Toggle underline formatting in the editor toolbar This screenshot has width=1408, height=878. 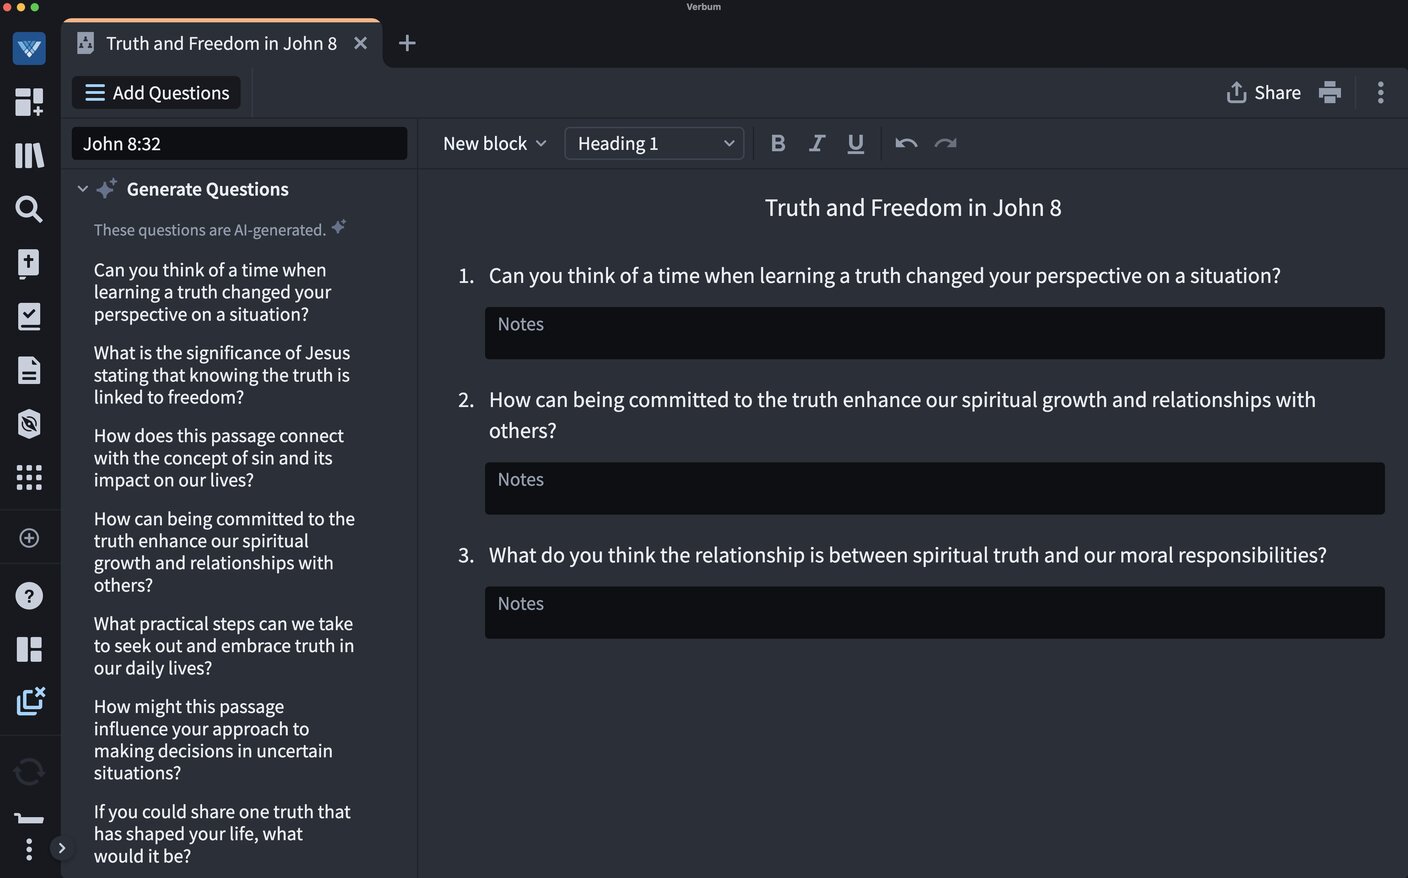(855, 143)
